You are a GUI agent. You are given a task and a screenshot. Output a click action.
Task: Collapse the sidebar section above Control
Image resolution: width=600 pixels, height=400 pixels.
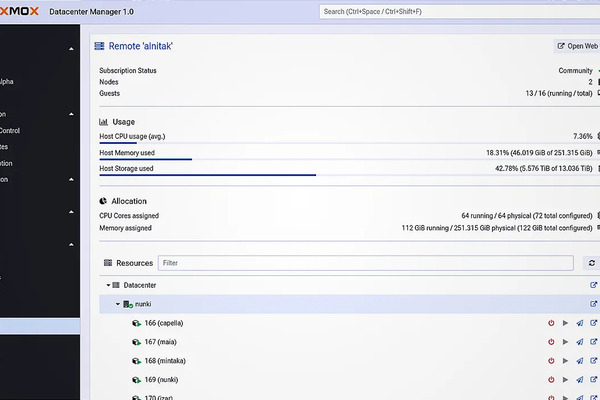click(x=71, y=114)
